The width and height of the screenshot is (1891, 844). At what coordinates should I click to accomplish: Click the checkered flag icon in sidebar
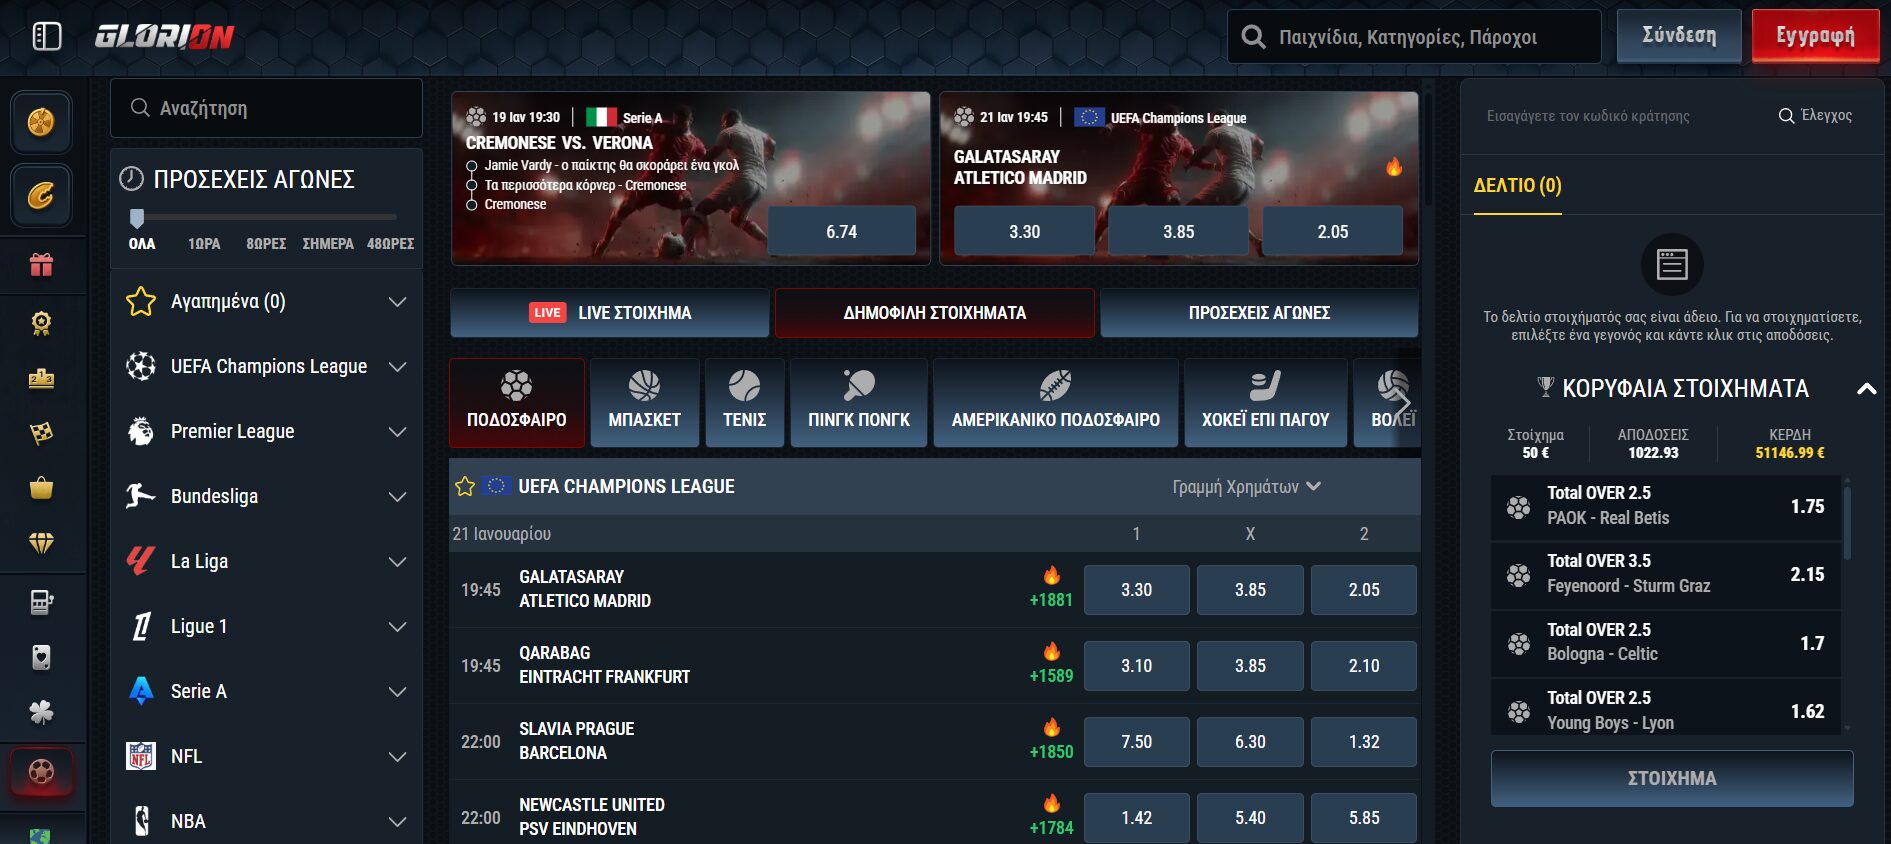coord(41,433)
